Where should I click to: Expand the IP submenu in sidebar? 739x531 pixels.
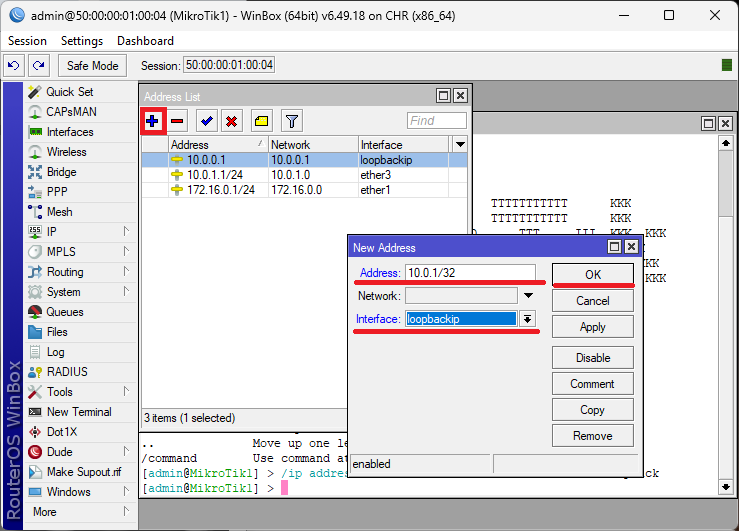point(126,232)
